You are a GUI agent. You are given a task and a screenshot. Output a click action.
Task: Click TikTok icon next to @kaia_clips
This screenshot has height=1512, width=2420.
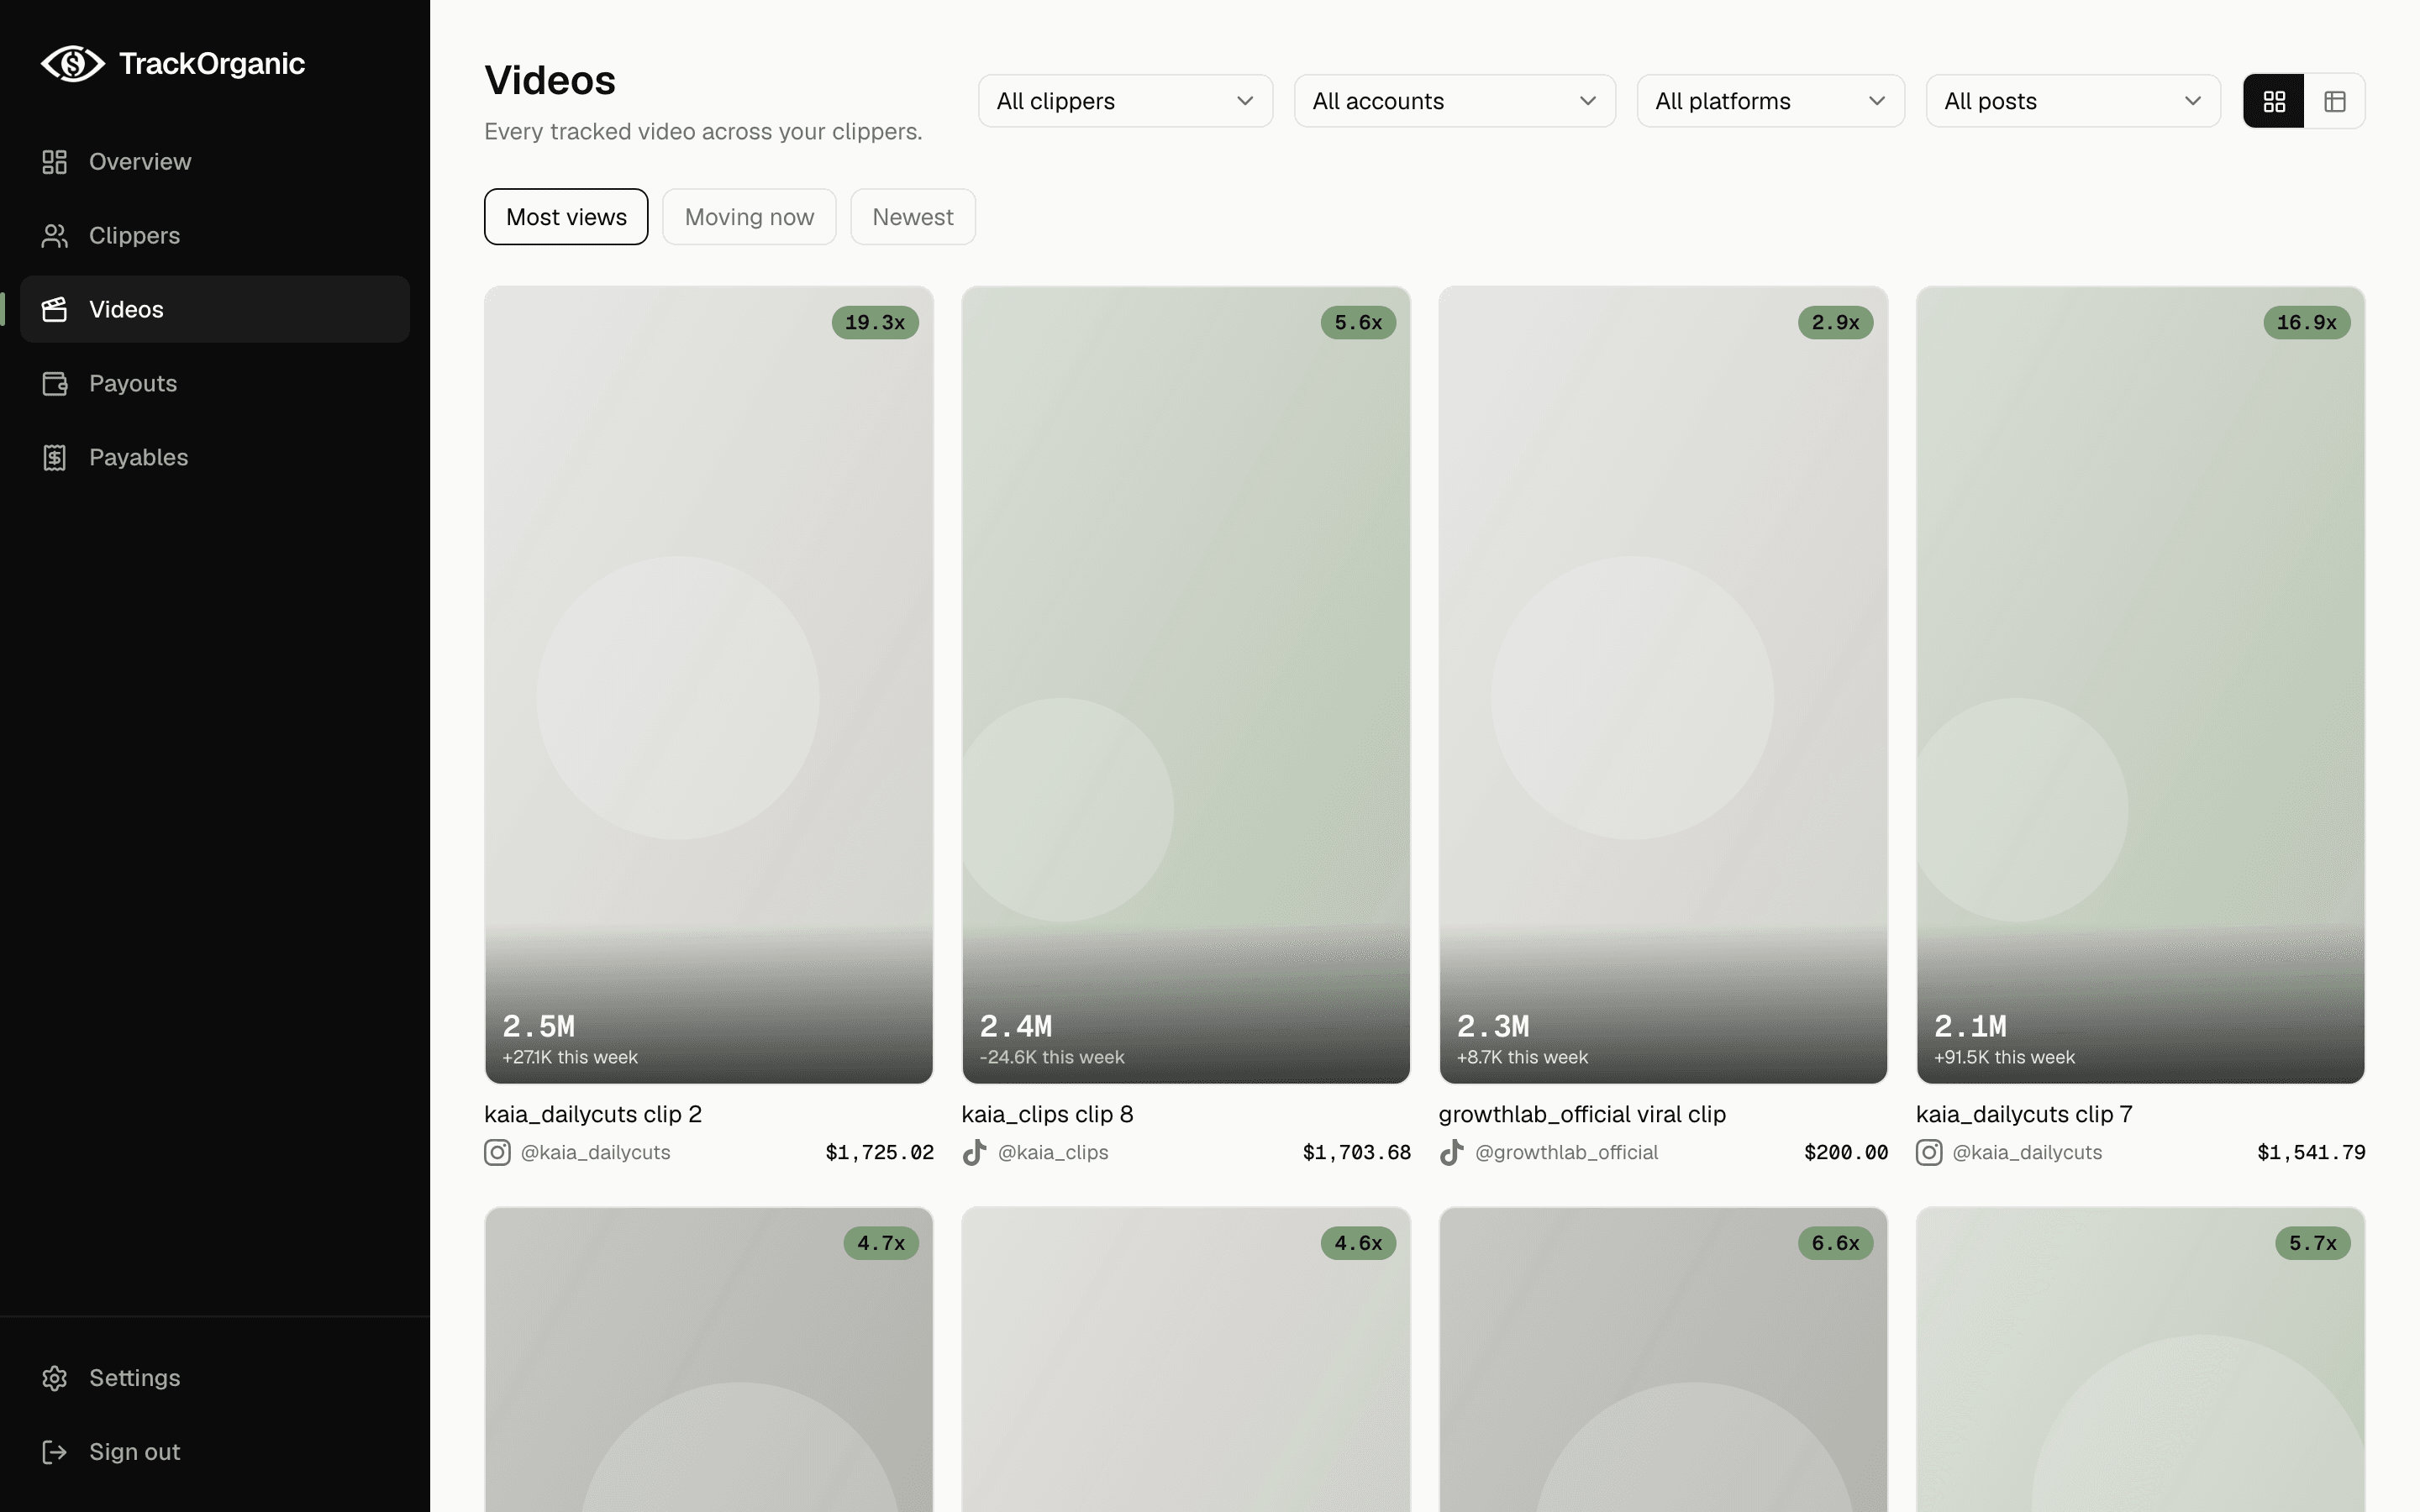click(974, 1153)
